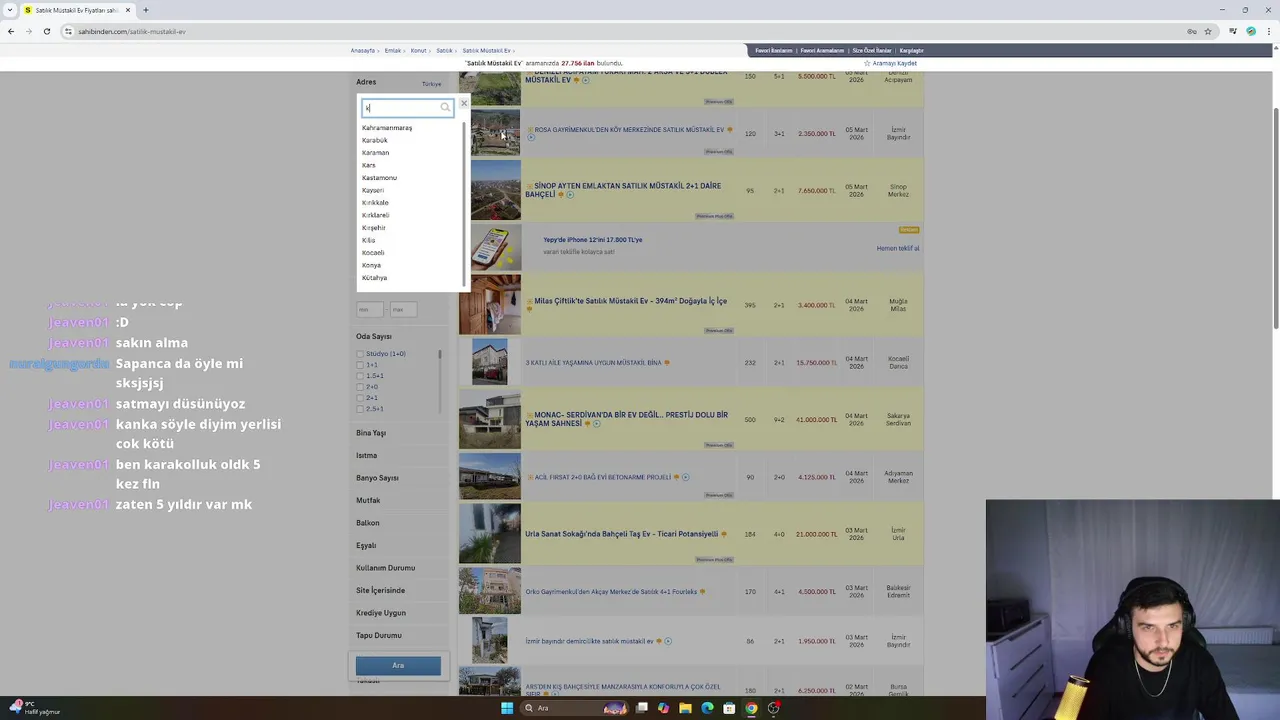This screenshot has width=1280, height=720.
Task: Open Favori İlanlarım menu item
Action: [774, 50]
